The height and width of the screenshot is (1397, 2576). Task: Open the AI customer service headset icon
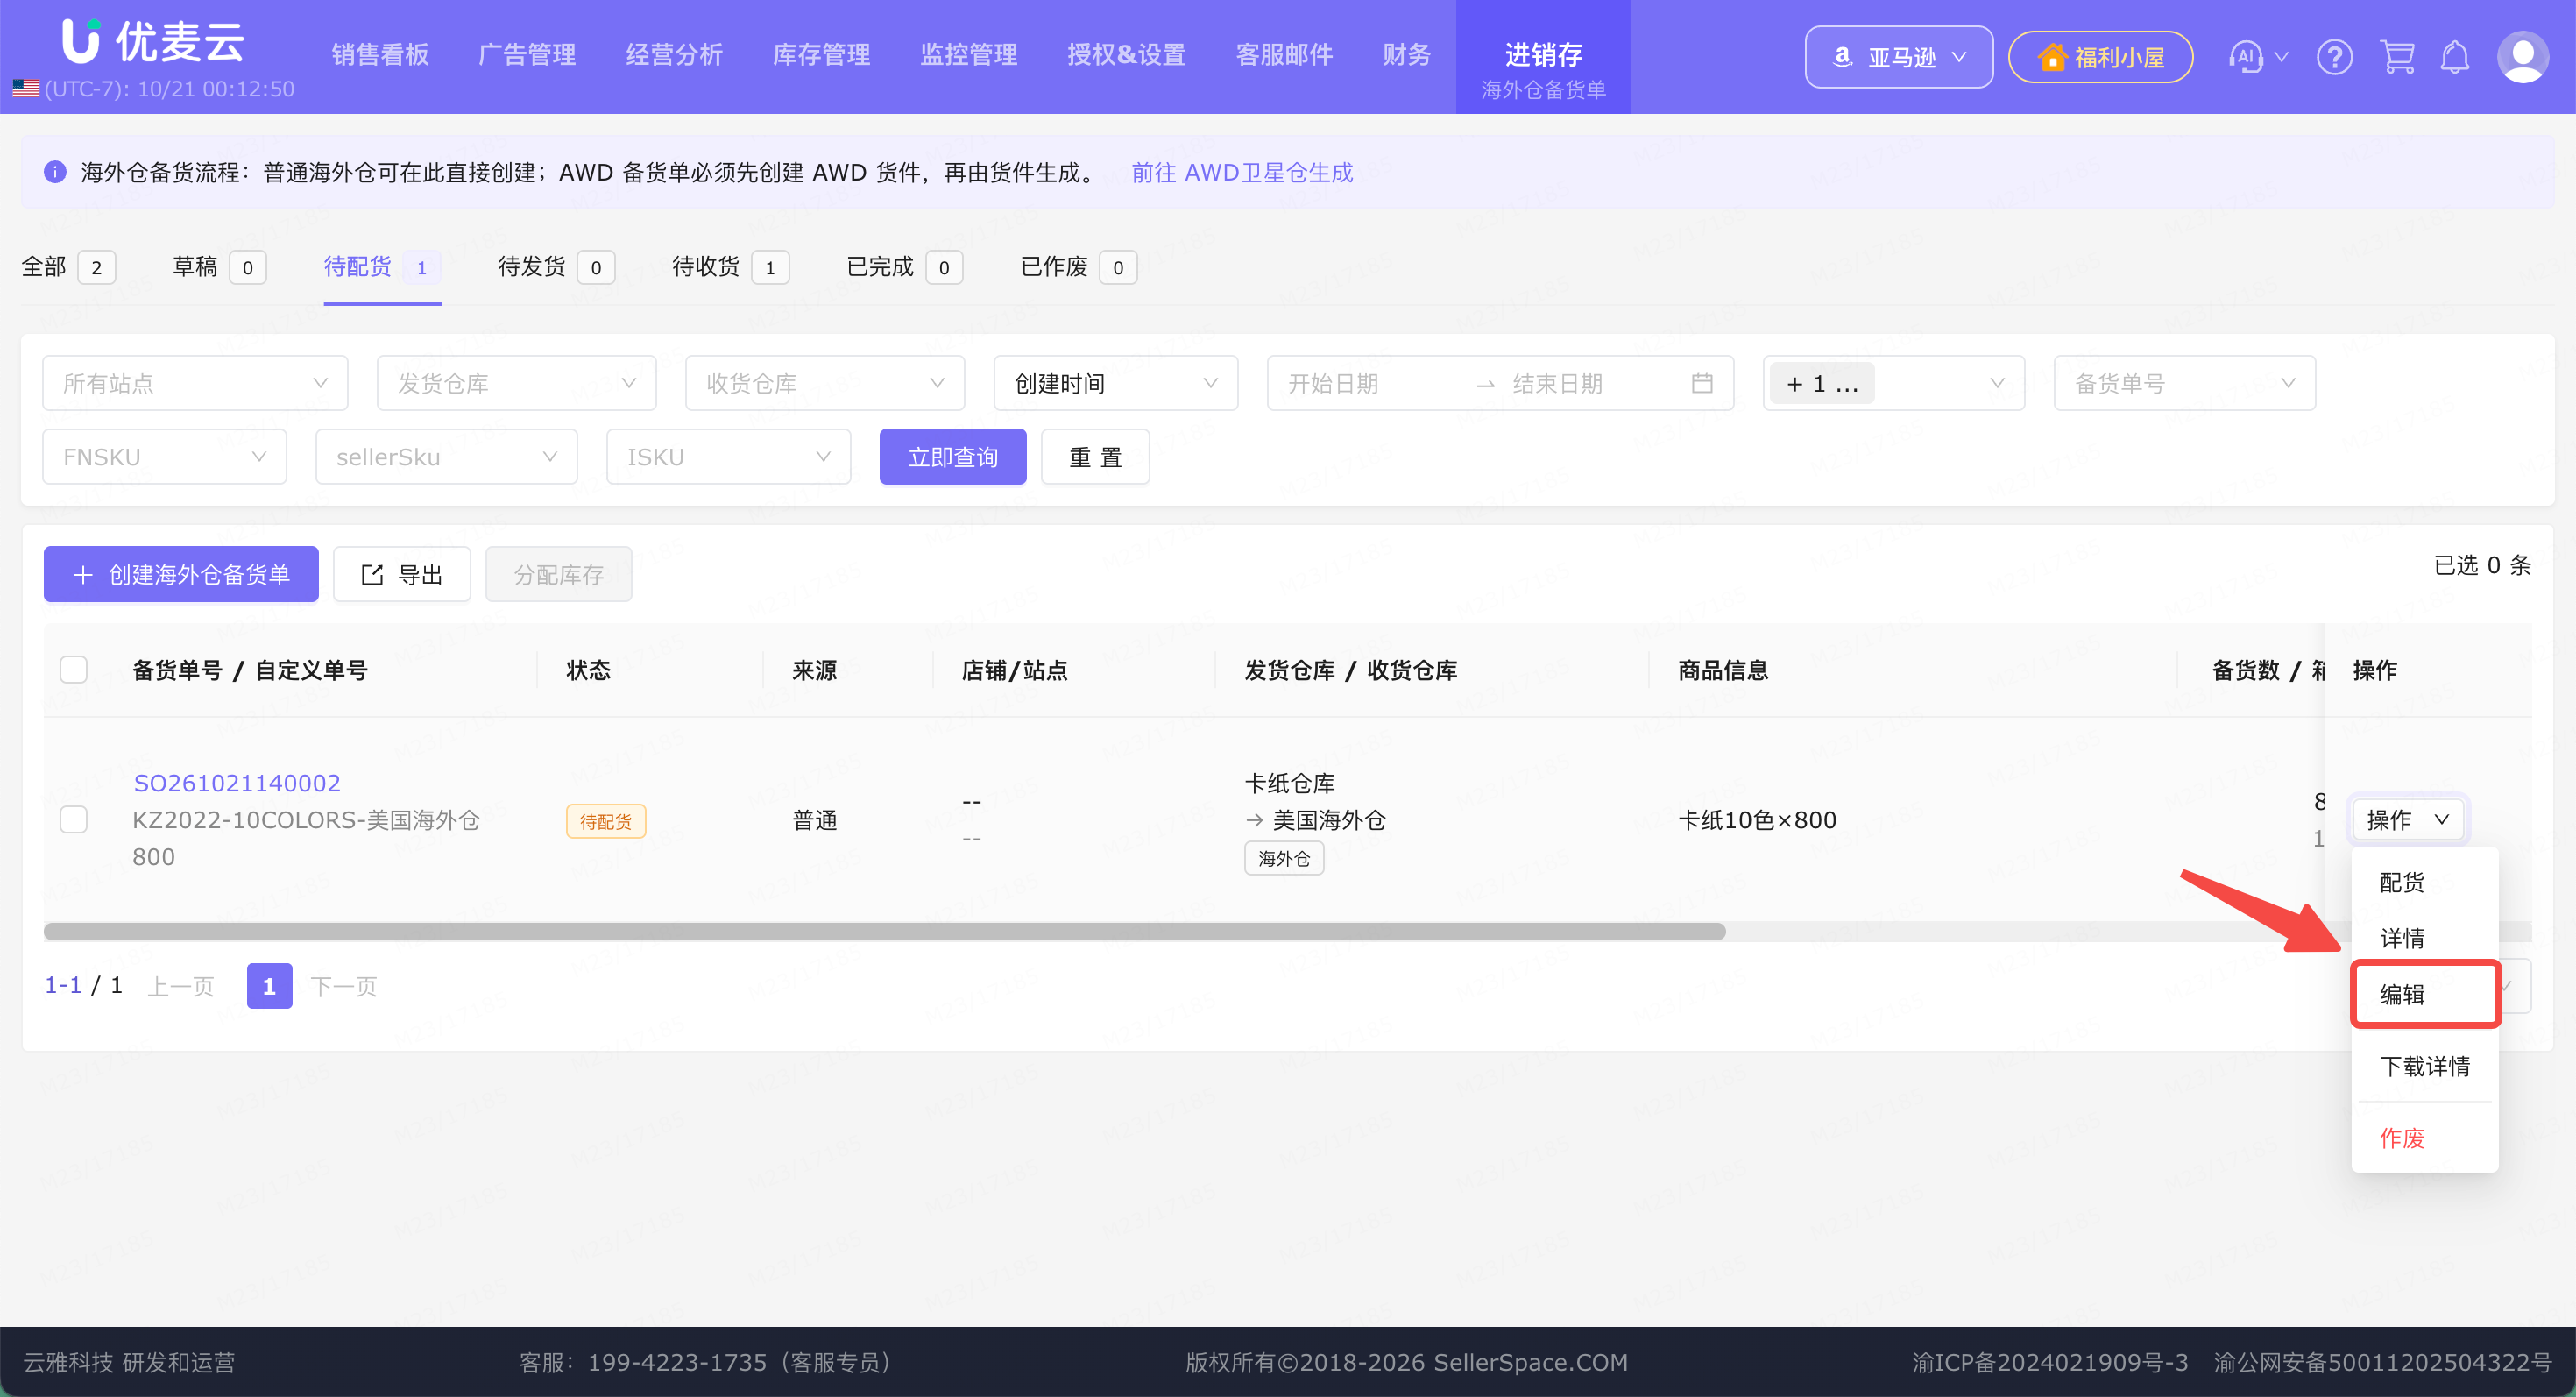click(x=2246, y=57)
